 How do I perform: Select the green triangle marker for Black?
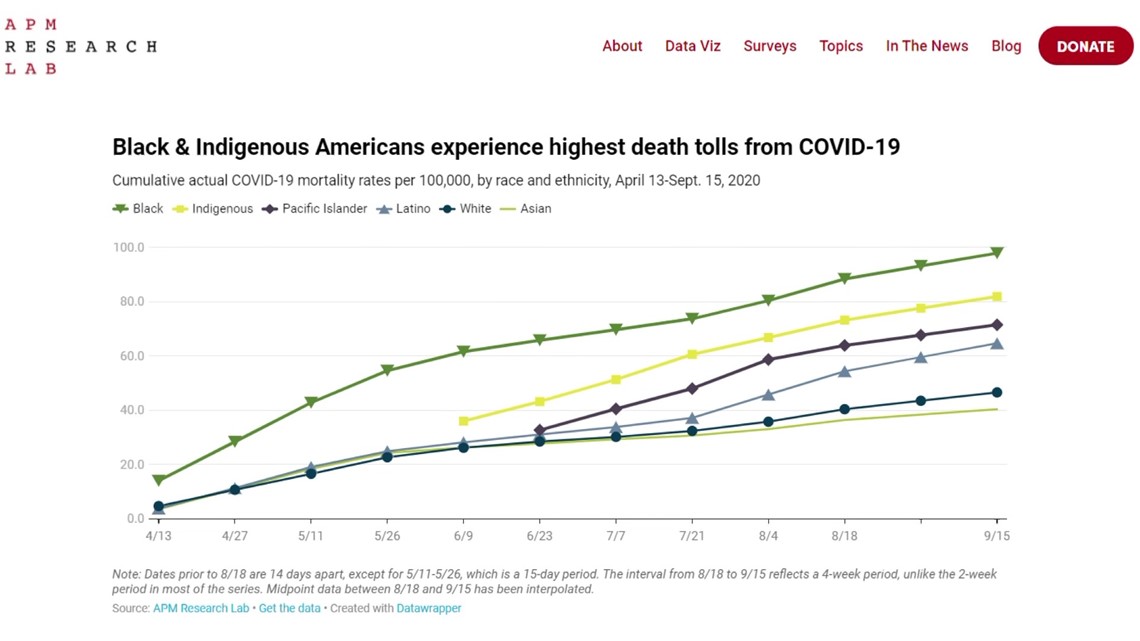(121, 208)
